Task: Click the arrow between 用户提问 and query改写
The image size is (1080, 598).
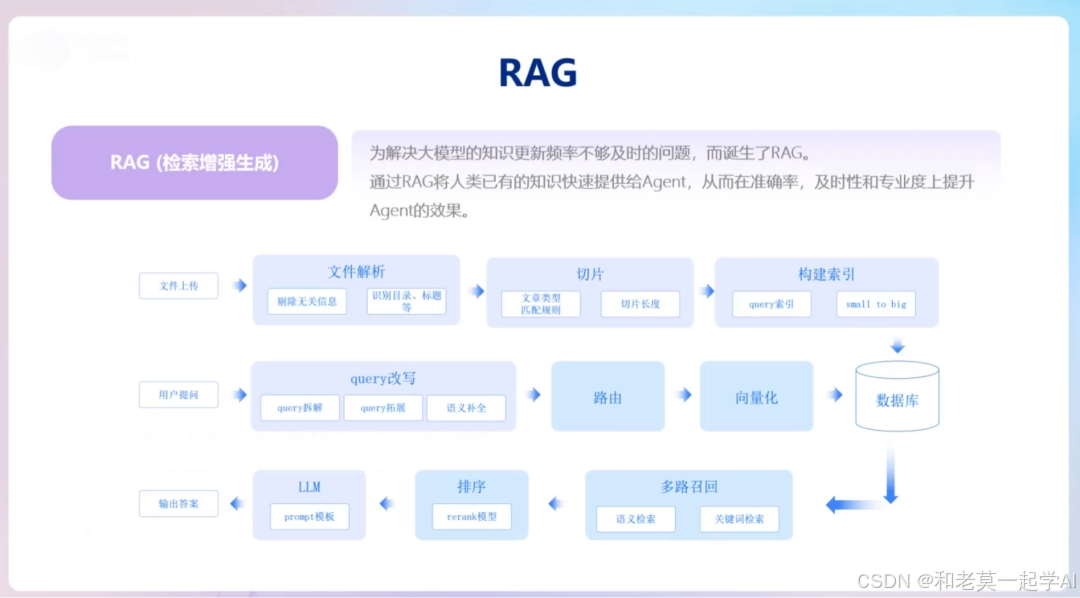Action: coord(238,394)
